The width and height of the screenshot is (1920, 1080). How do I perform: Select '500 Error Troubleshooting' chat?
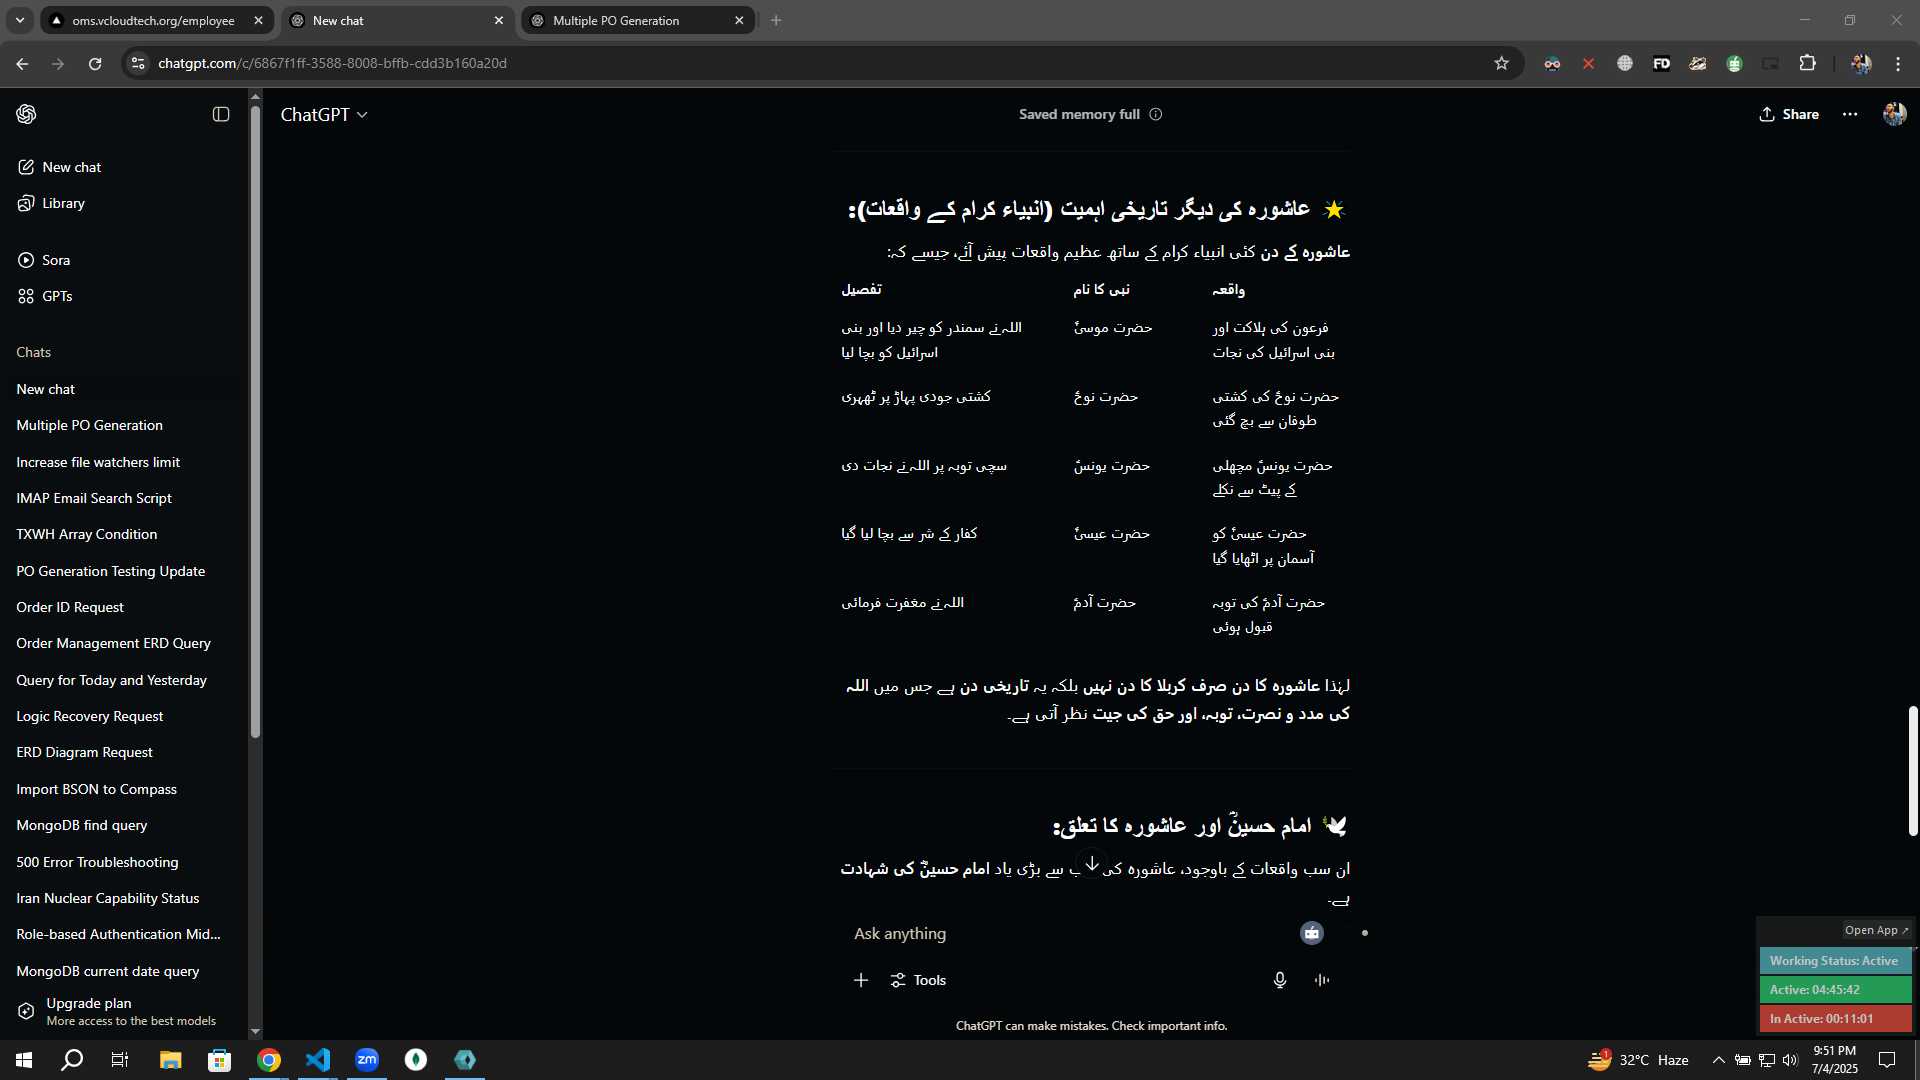coord(124,862)
